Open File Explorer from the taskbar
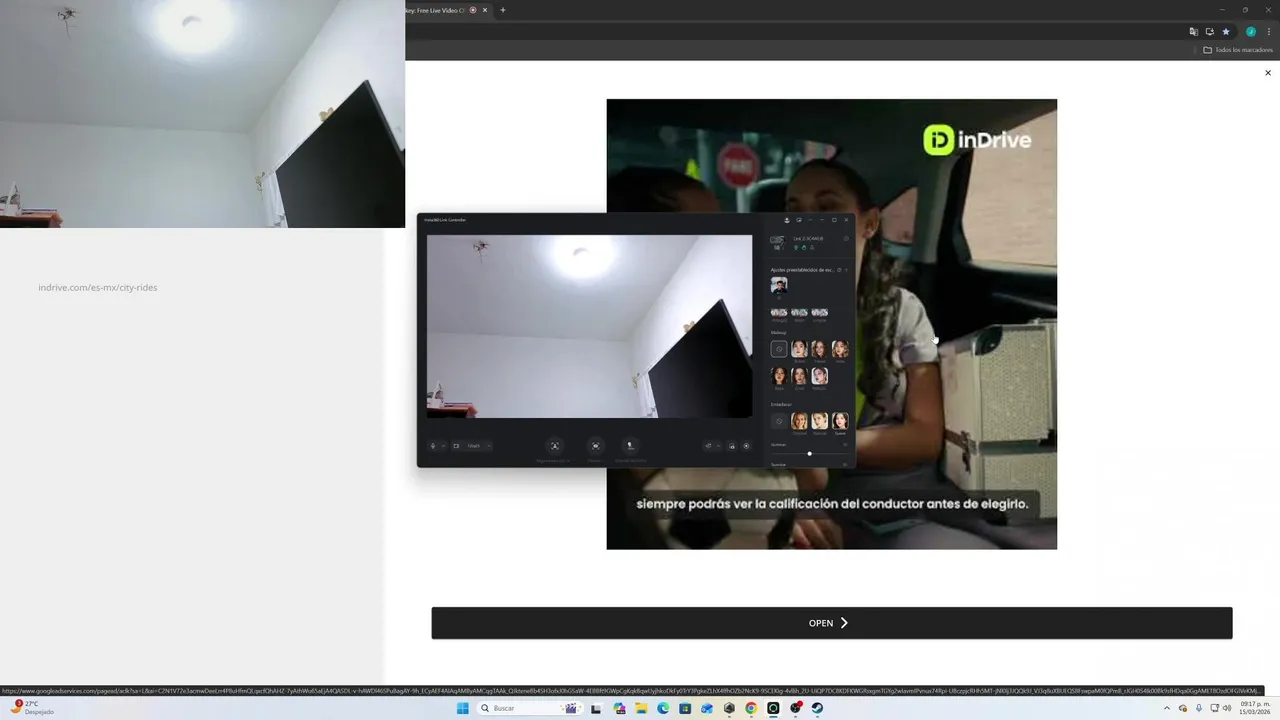 (x=641, y=708)
